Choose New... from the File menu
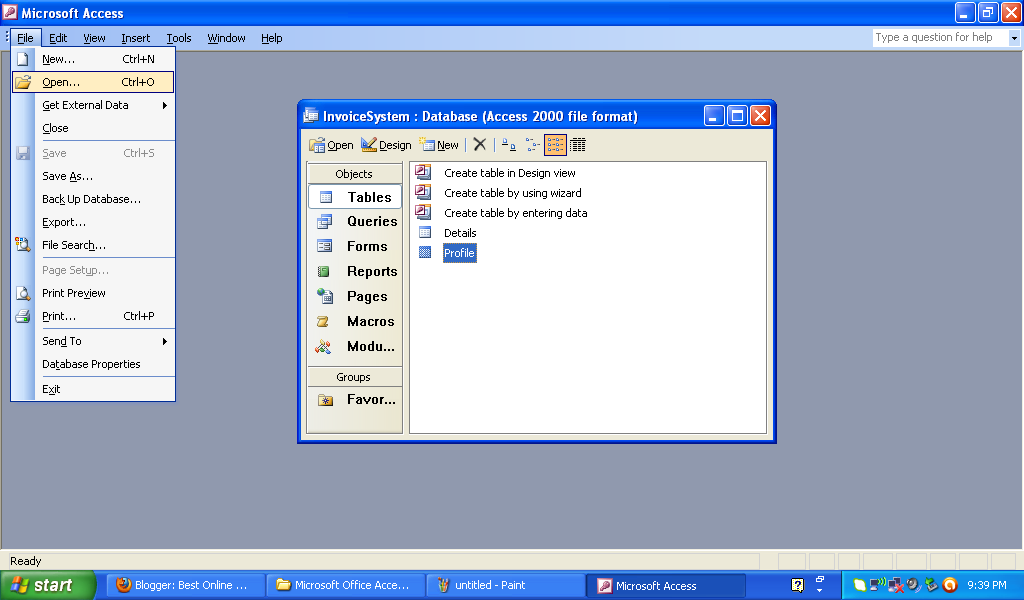Viewport: 1024px width, 600px height. 93,59
